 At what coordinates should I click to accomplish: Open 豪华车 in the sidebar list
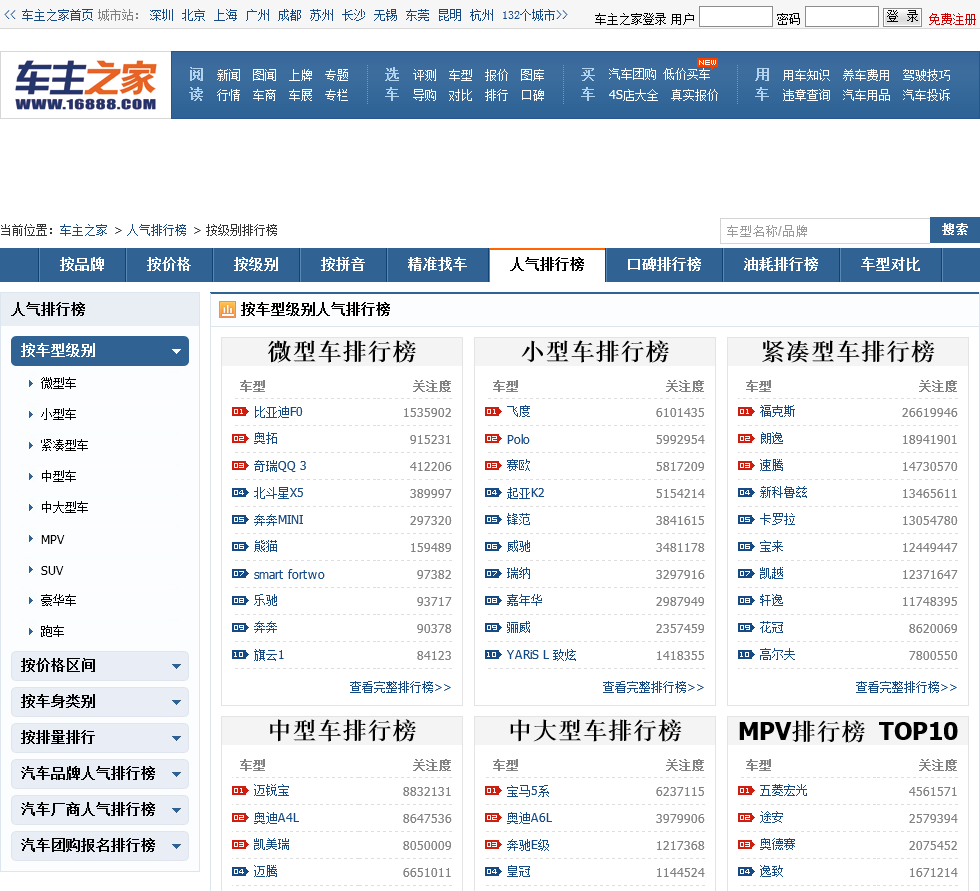point(59,600)
